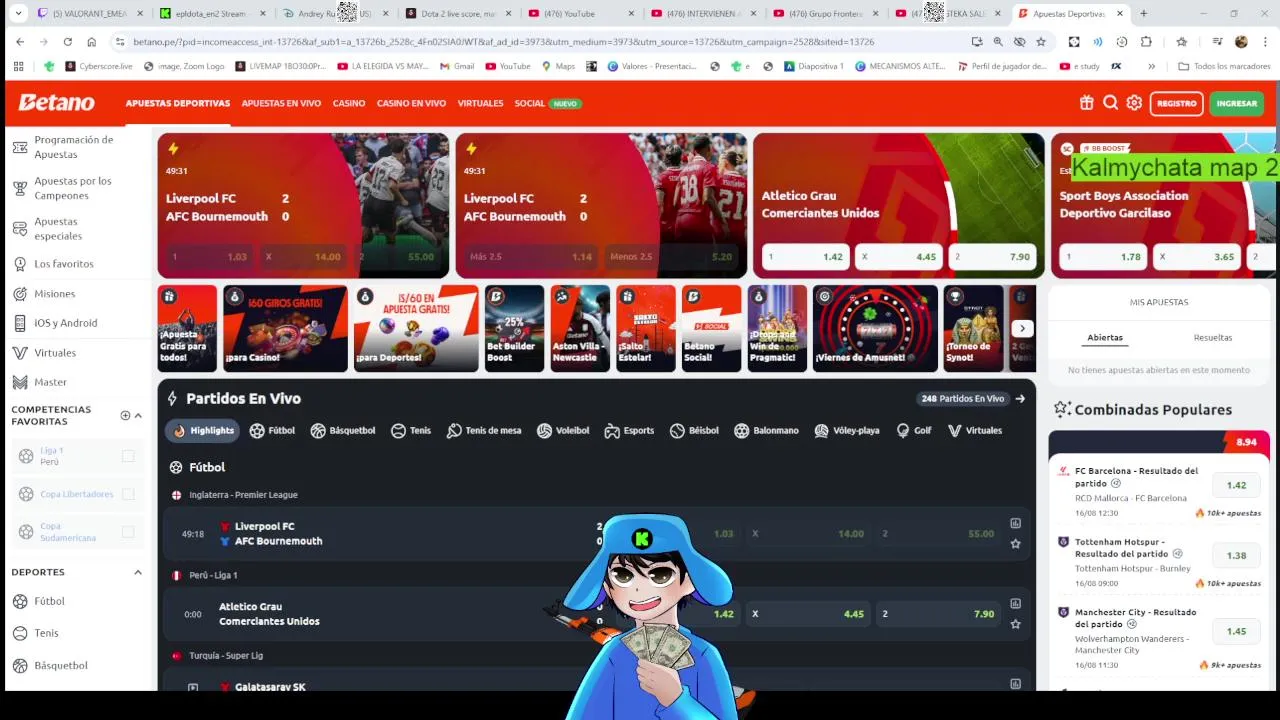Select Básquetbol in Deportes list
Image resolution: width=1280 pixels, height=720 pixels.
(x=60, y=665)
